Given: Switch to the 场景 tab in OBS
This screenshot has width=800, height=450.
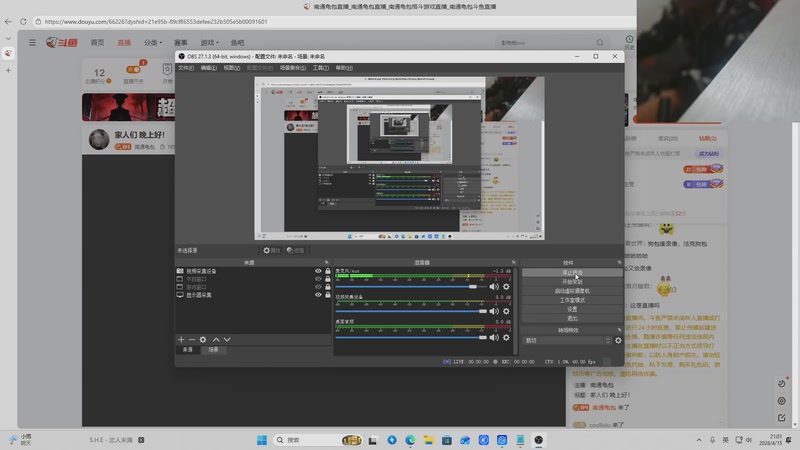Looking at the screenshot, I should (x=213, y=350).
